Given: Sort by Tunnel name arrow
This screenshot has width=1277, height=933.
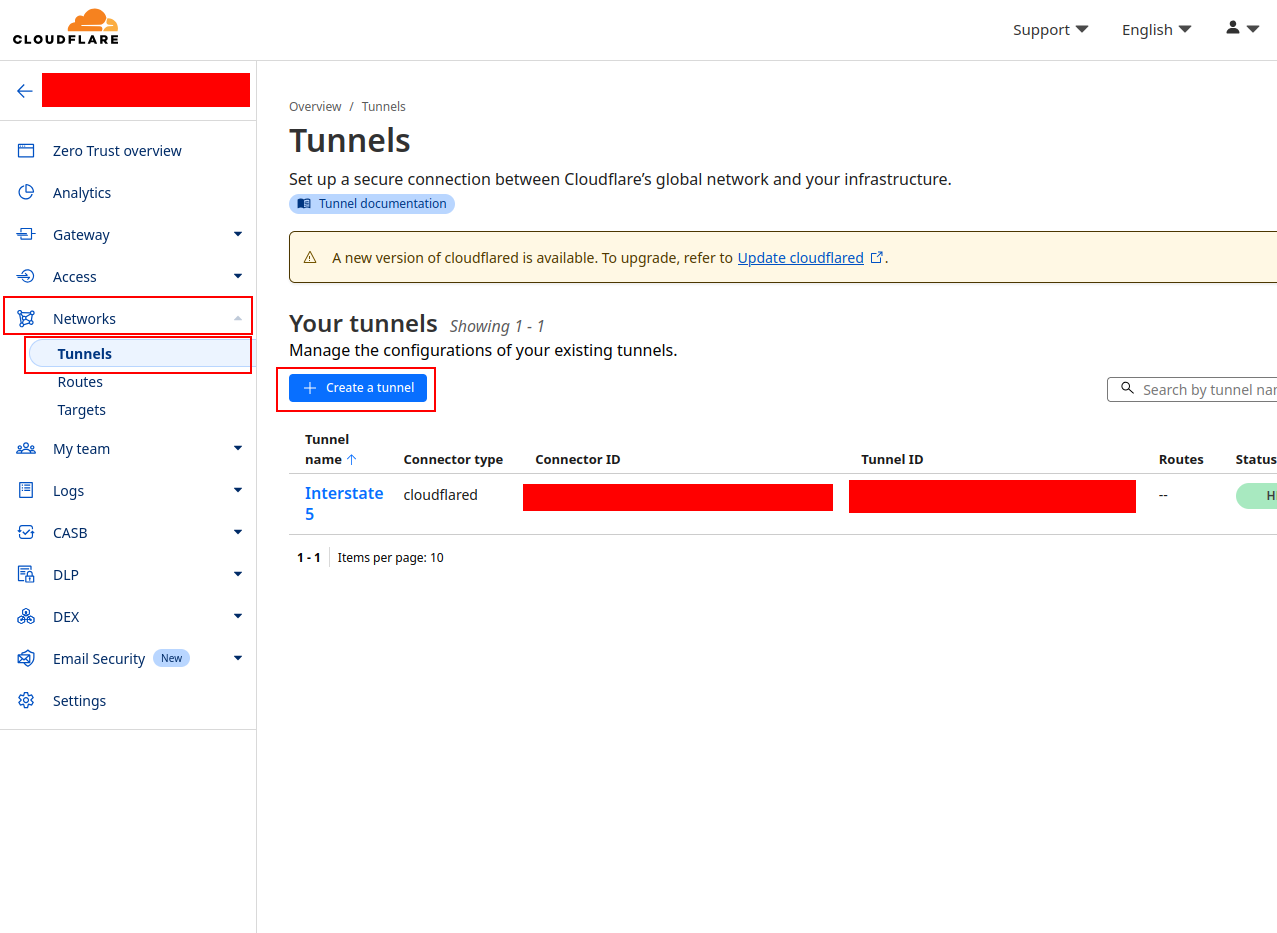Looking at the screenshot, I should coord(351,460).
